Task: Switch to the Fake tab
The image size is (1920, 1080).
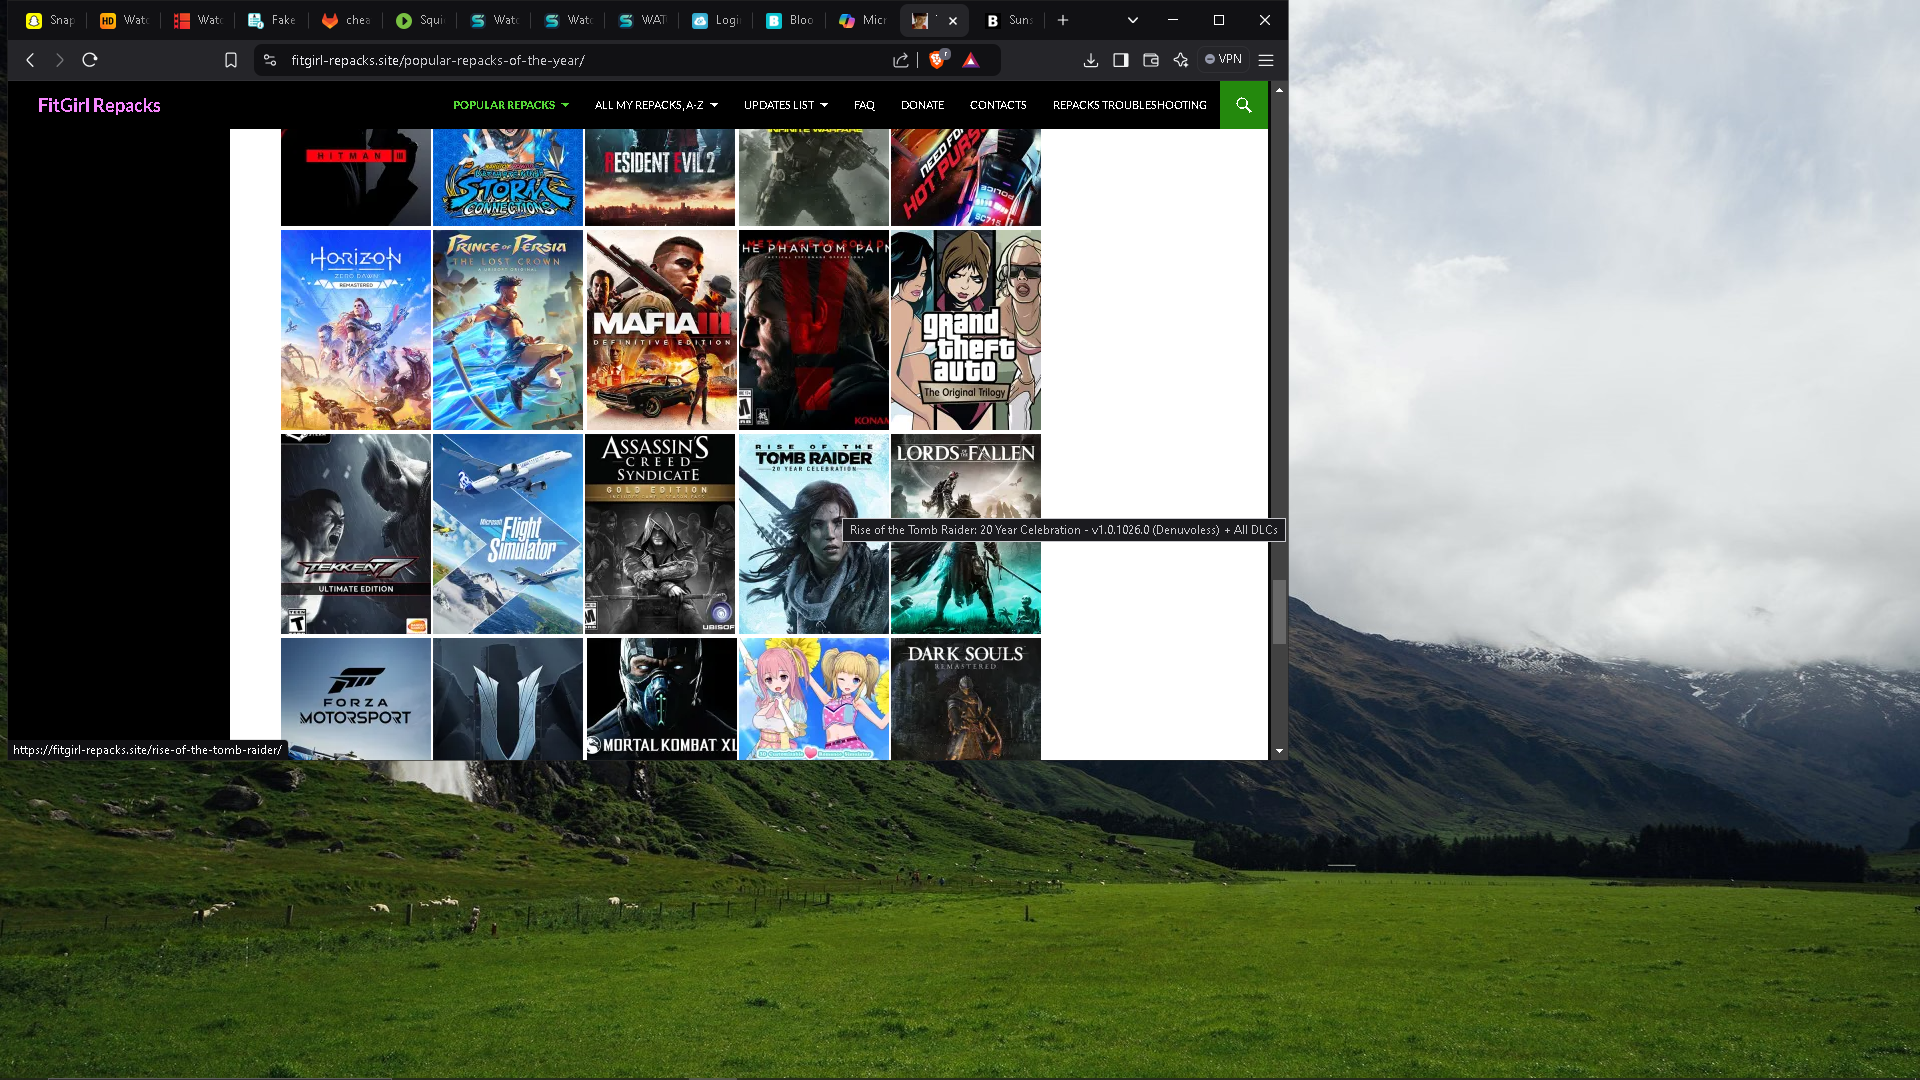Action: coord(271,20)
